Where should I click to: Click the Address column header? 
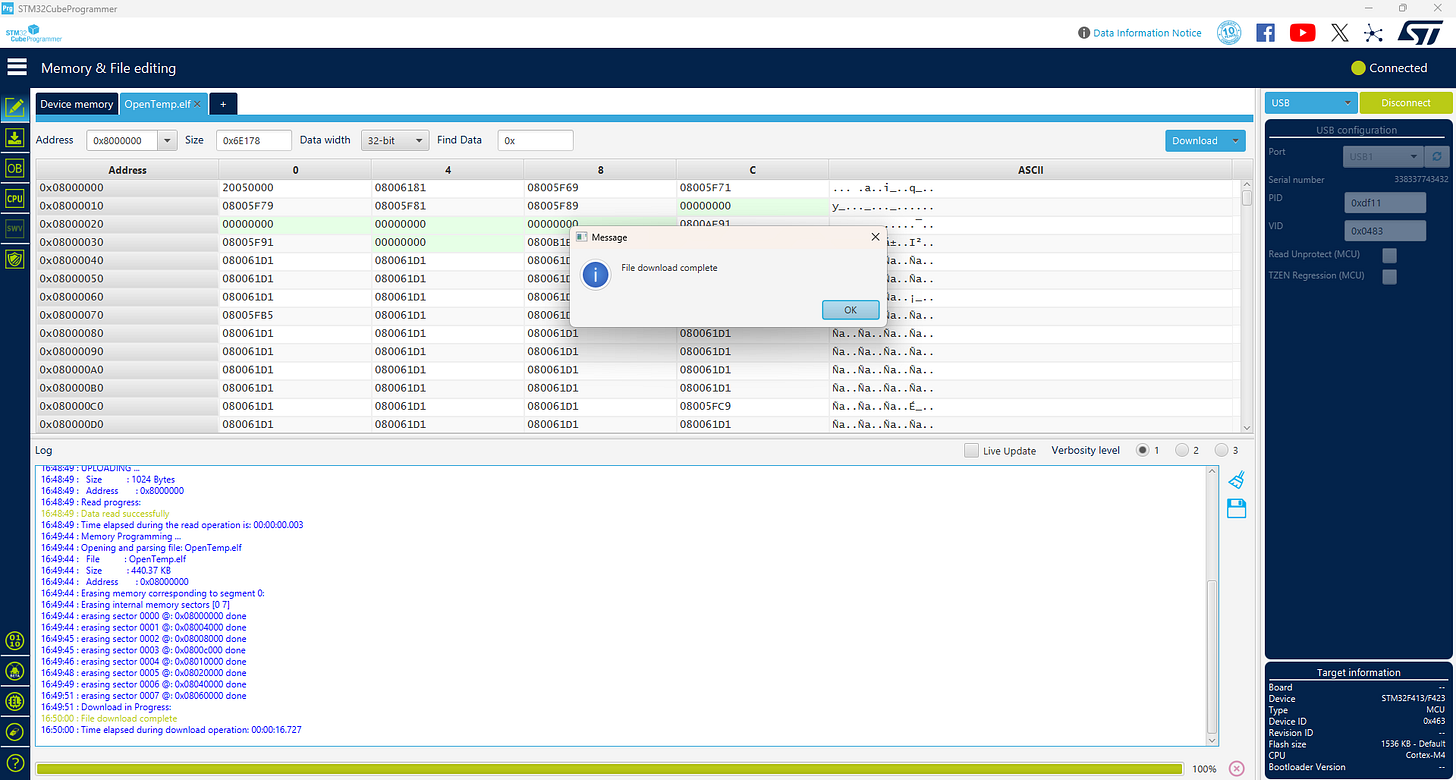pos(127,170)
